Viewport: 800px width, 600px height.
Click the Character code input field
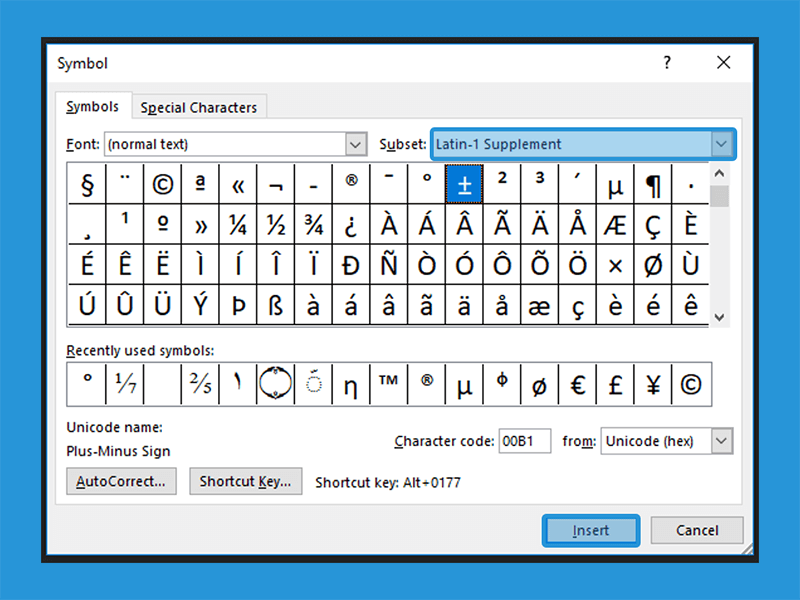click(525, 441)
